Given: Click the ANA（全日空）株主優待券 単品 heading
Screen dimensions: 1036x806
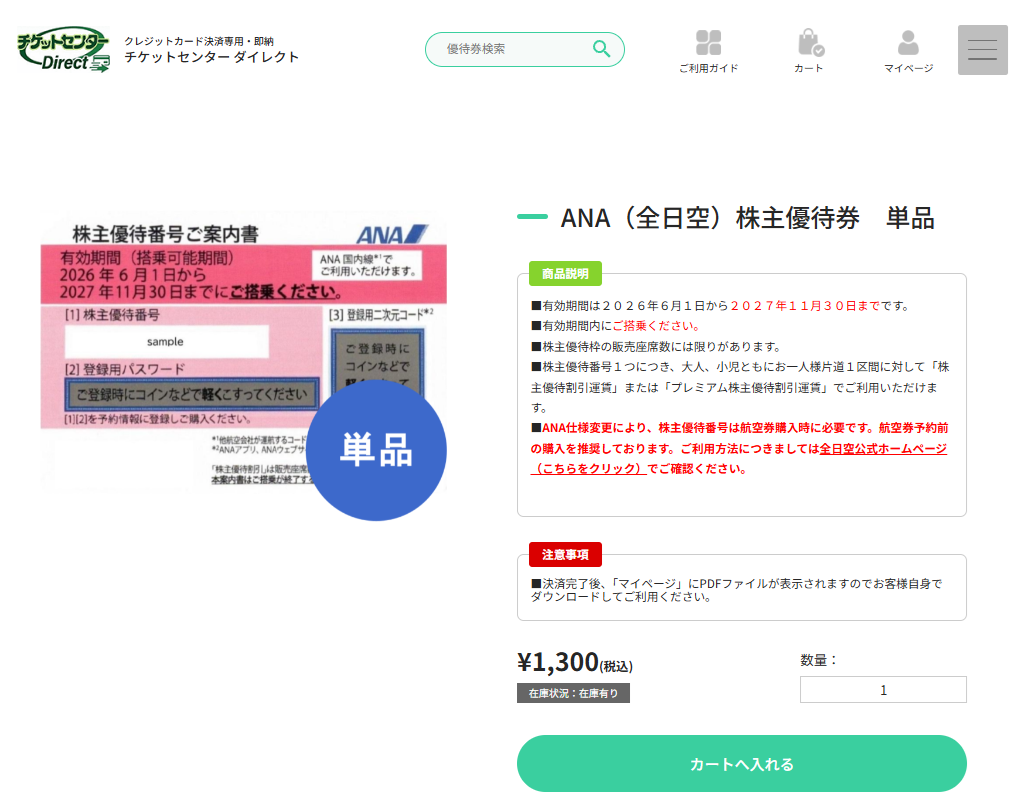Looking at the screenshot, I should 747,218.
